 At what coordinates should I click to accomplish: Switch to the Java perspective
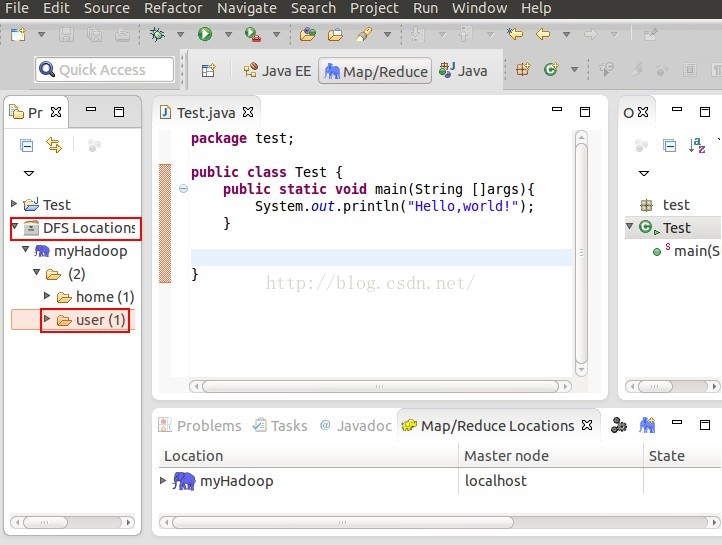463,70
